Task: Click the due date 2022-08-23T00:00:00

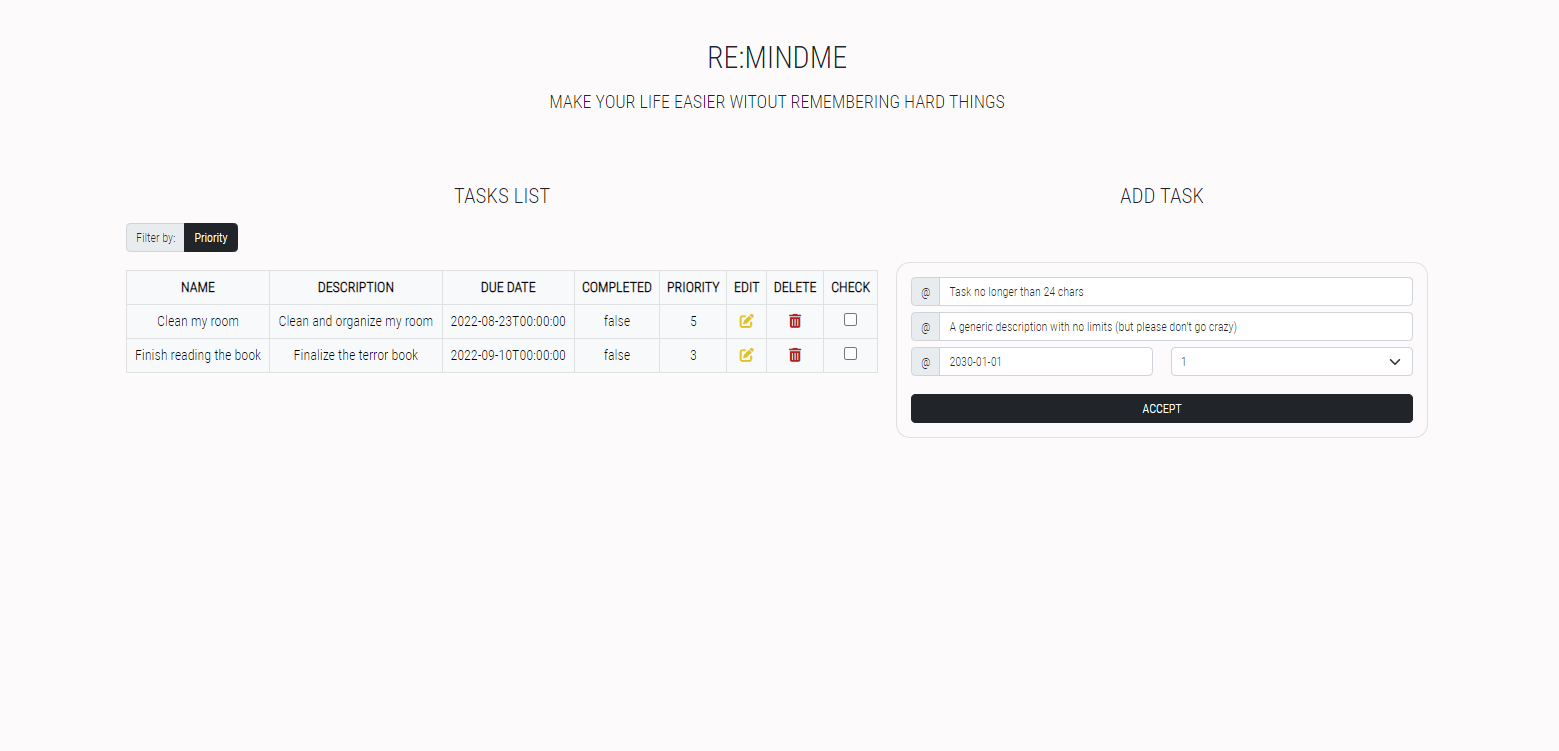Action: (508, 322)
